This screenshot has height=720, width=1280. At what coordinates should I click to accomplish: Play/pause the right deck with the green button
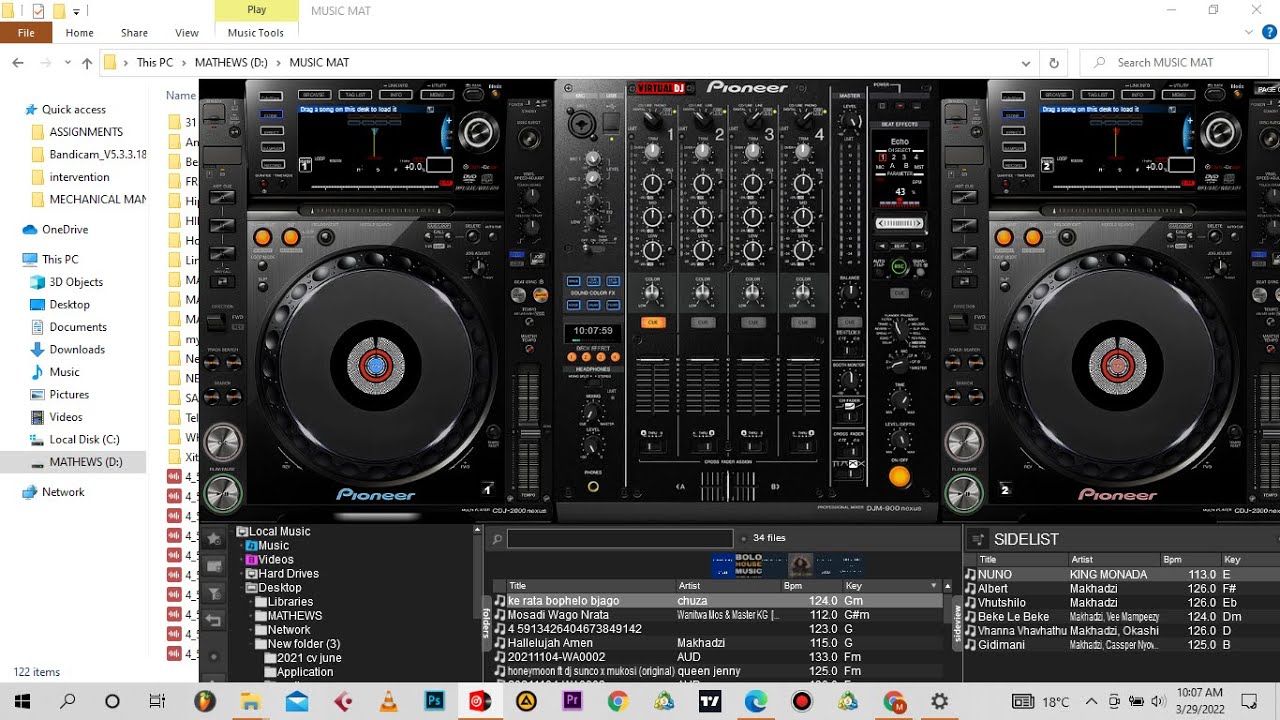click(964, 493)
